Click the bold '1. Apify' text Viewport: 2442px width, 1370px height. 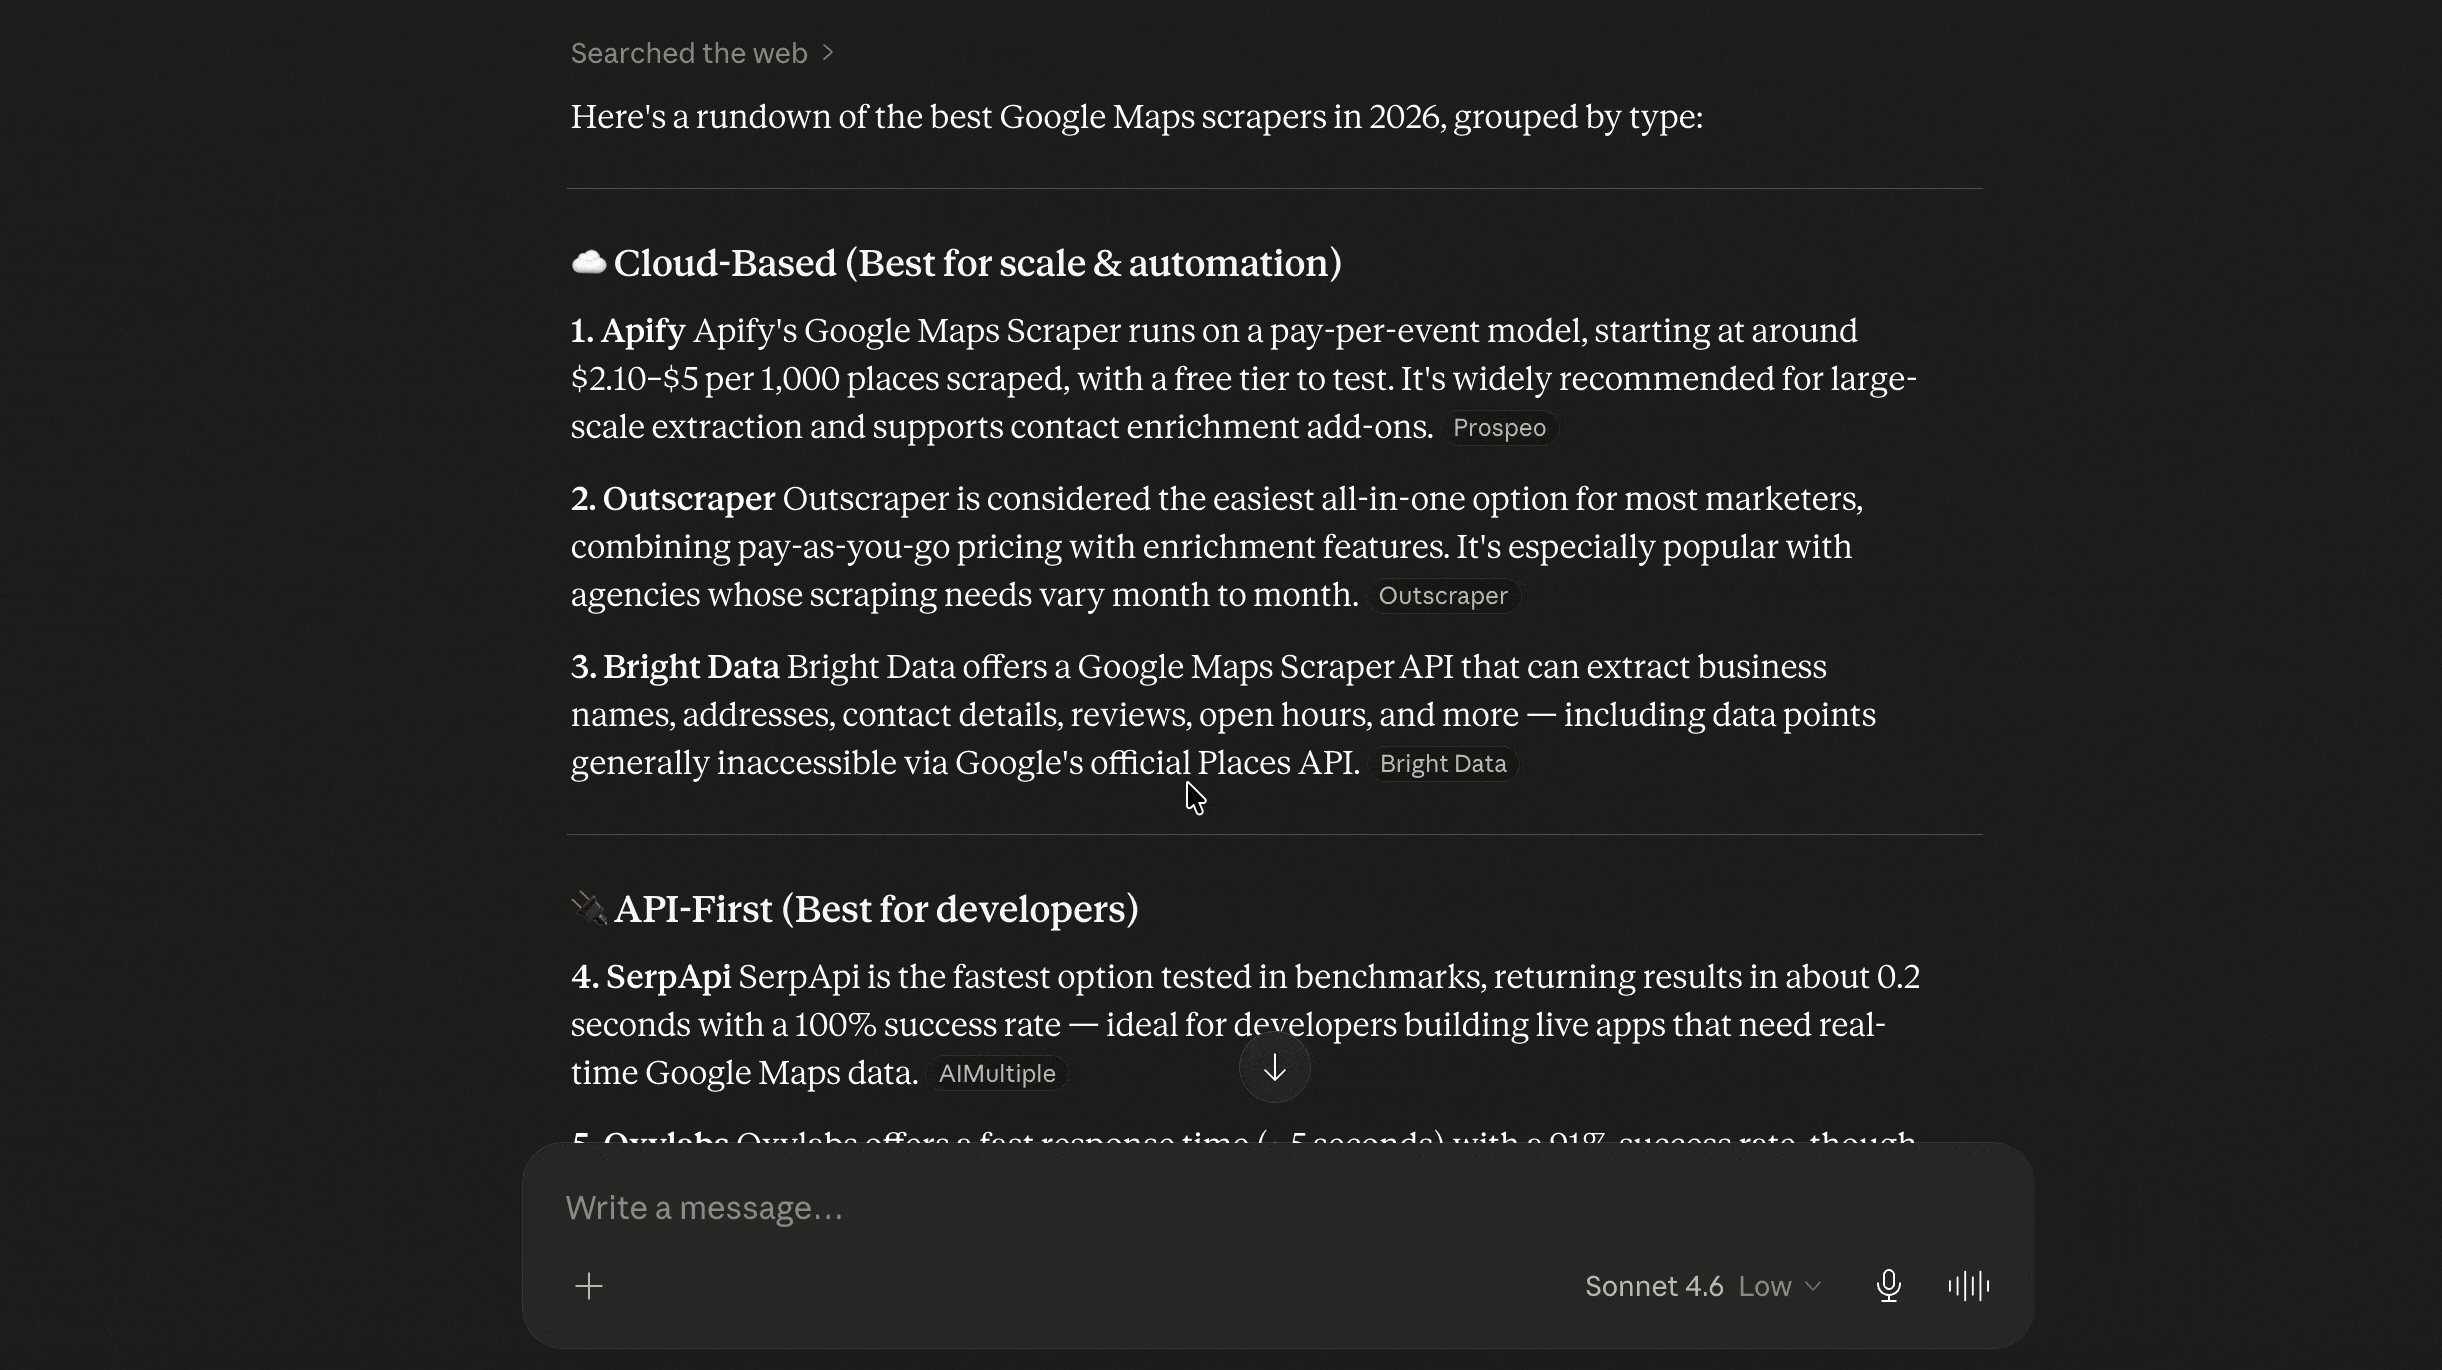[x=628, y=331]
